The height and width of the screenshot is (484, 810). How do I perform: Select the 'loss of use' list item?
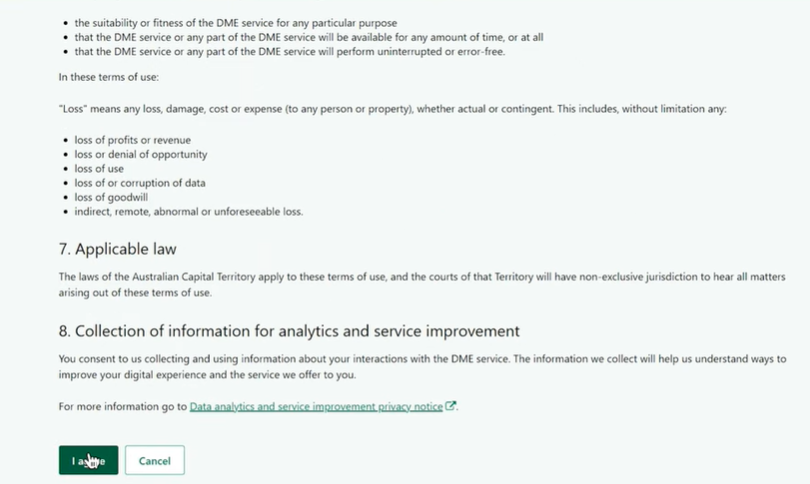point(99,169)
